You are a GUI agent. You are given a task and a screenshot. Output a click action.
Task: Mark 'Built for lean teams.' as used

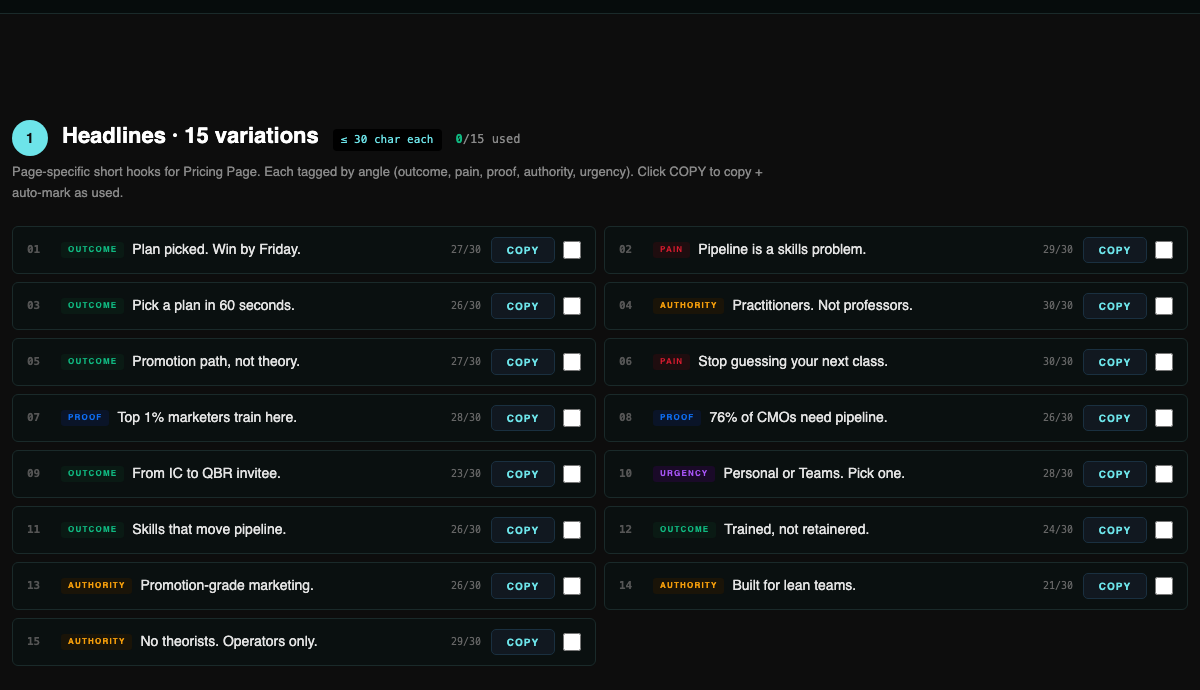1164,586
